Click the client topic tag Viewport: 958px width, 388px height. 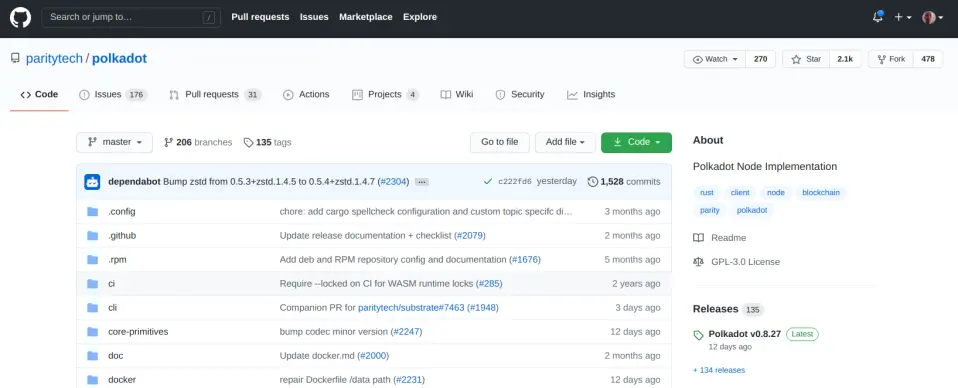740,192
